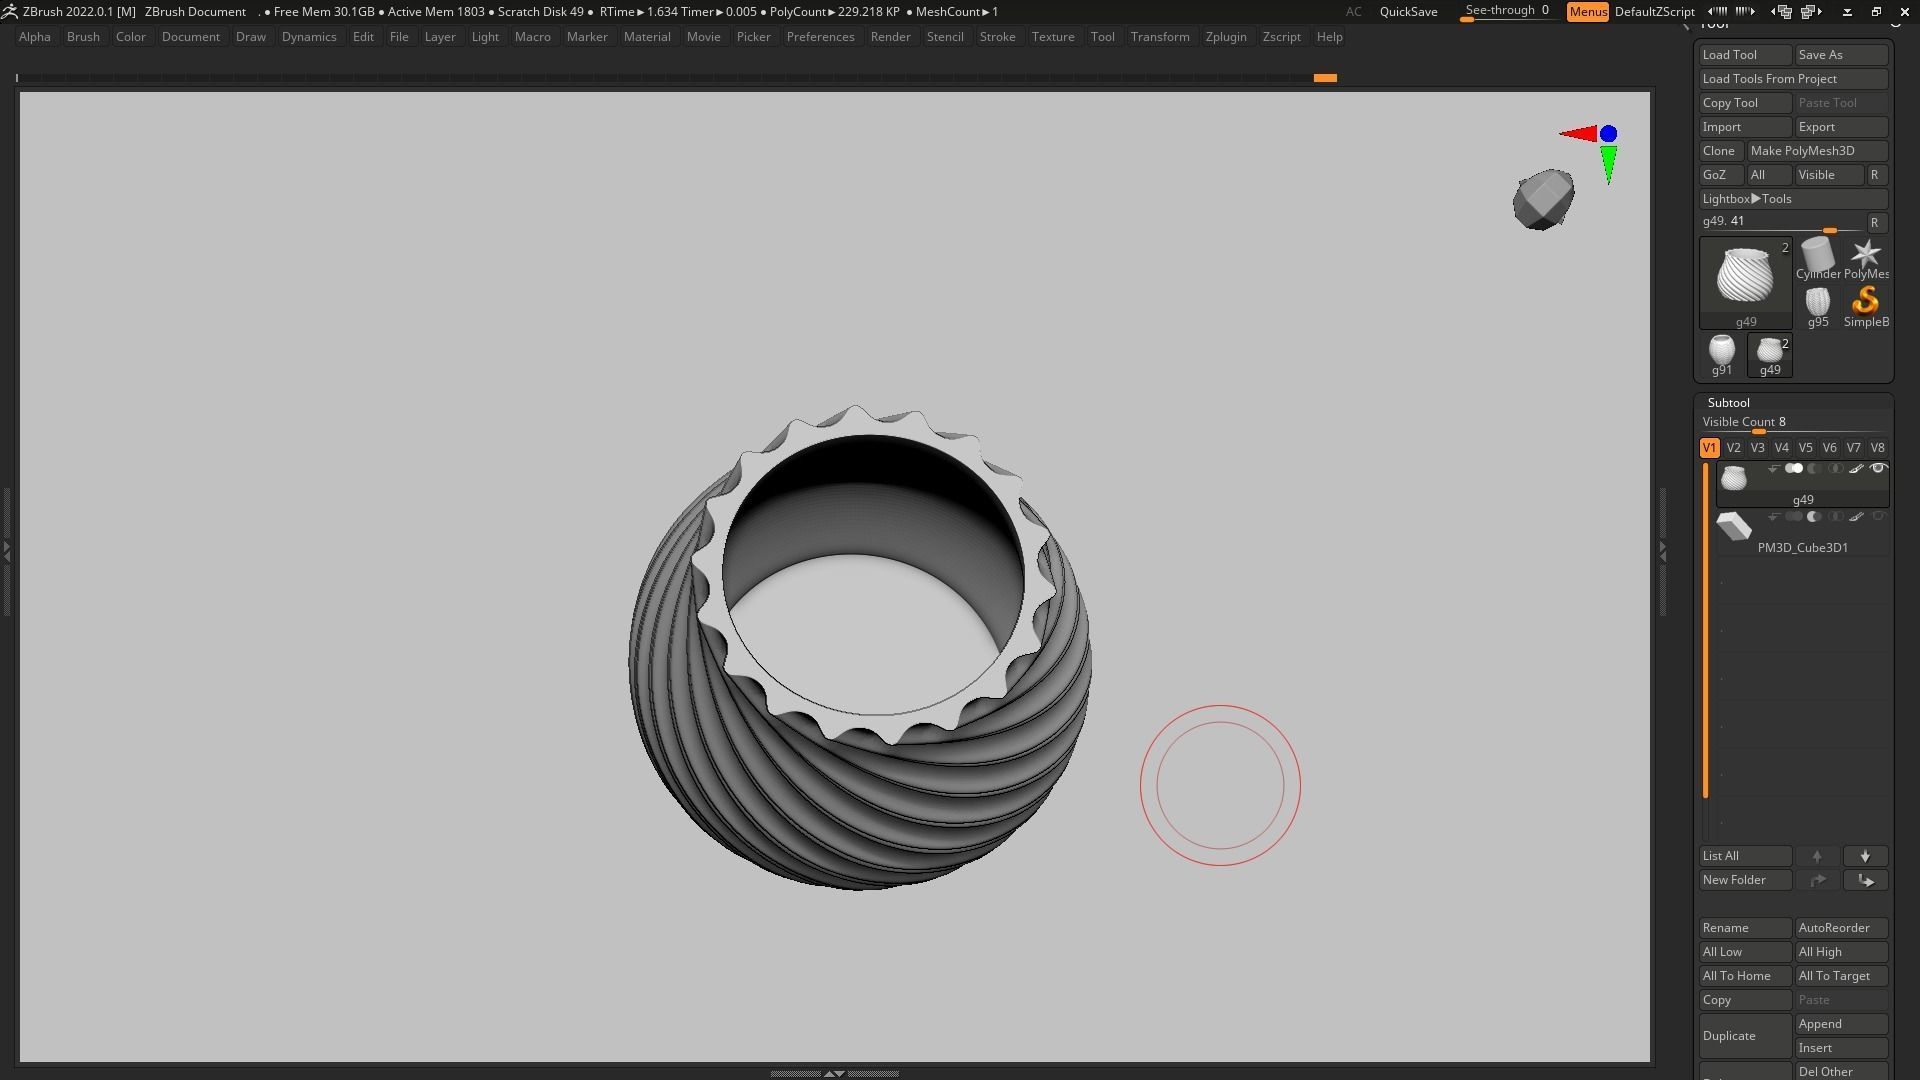Click move subtool down arrow

(x=1865, y=856)
